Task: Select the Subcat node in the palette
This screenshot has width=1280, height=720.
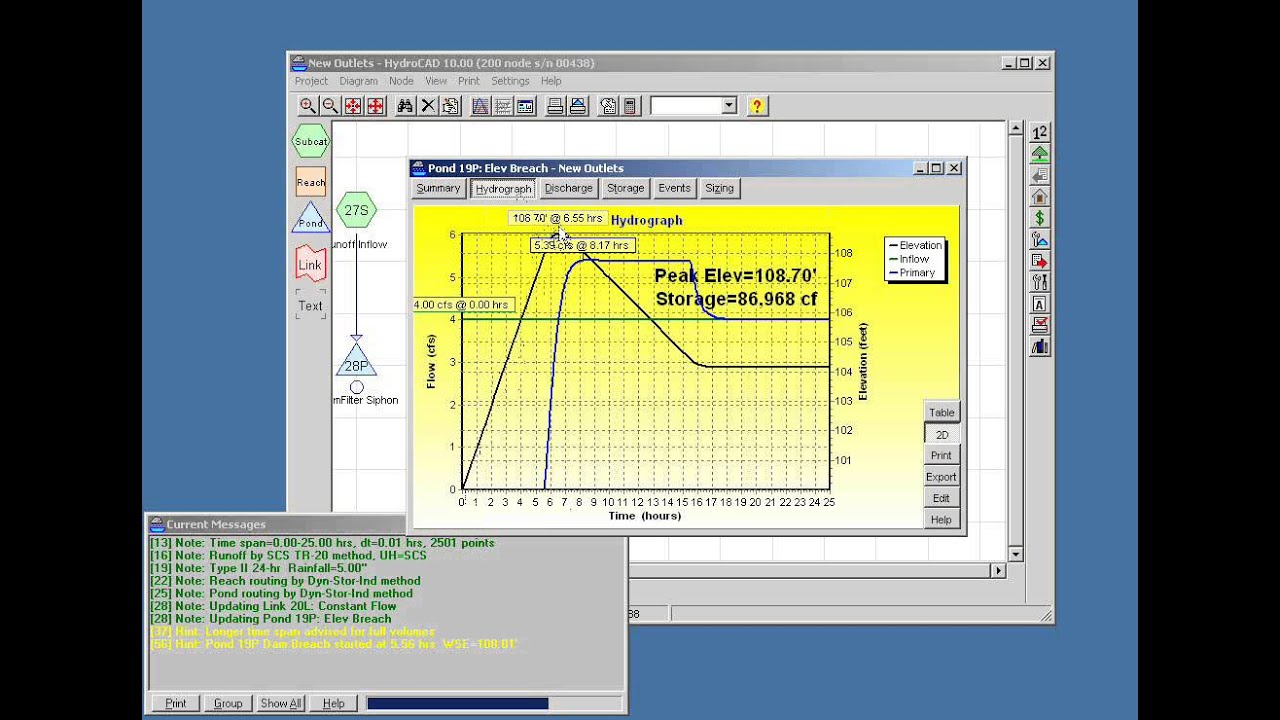Action: coord(310,141)
